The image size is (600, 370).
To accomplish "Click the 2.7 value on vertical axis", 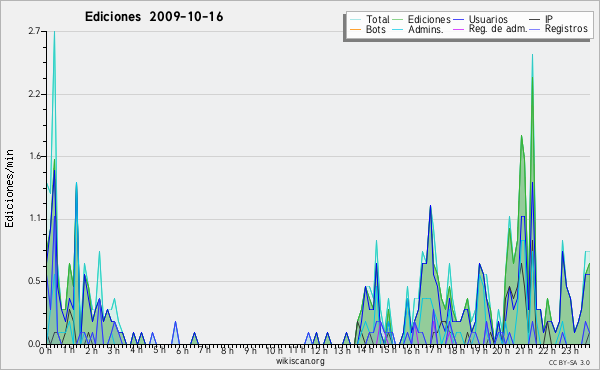I will pyautogui.click(x=34, y=31).
